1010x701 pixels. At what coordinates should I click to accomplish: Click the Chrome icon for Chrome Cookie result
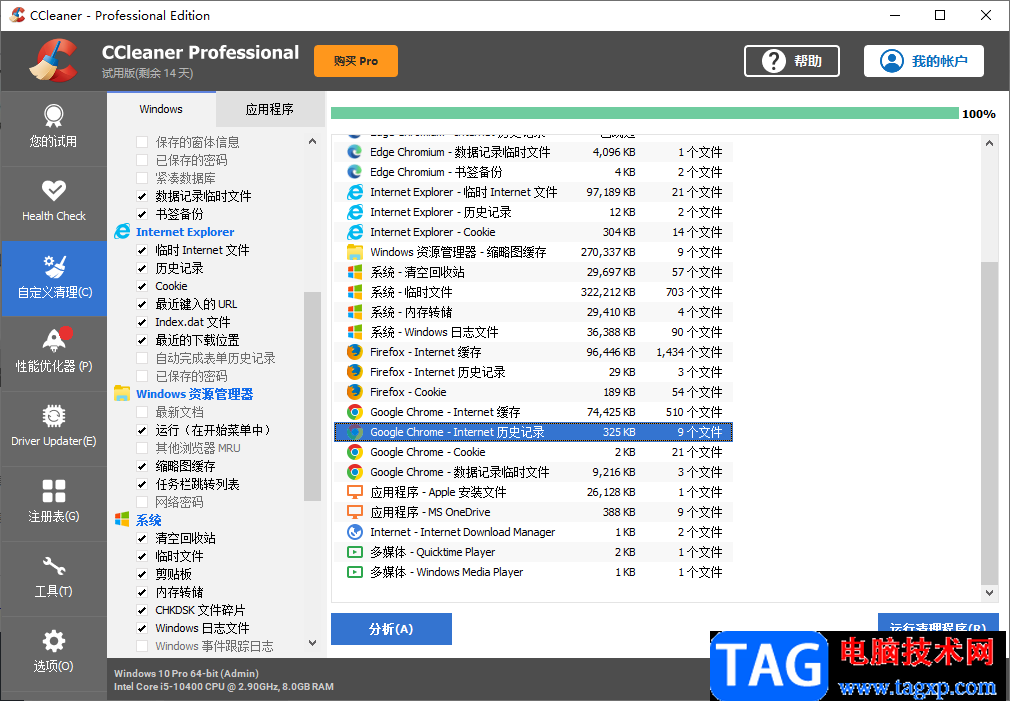tap(354, 452)
